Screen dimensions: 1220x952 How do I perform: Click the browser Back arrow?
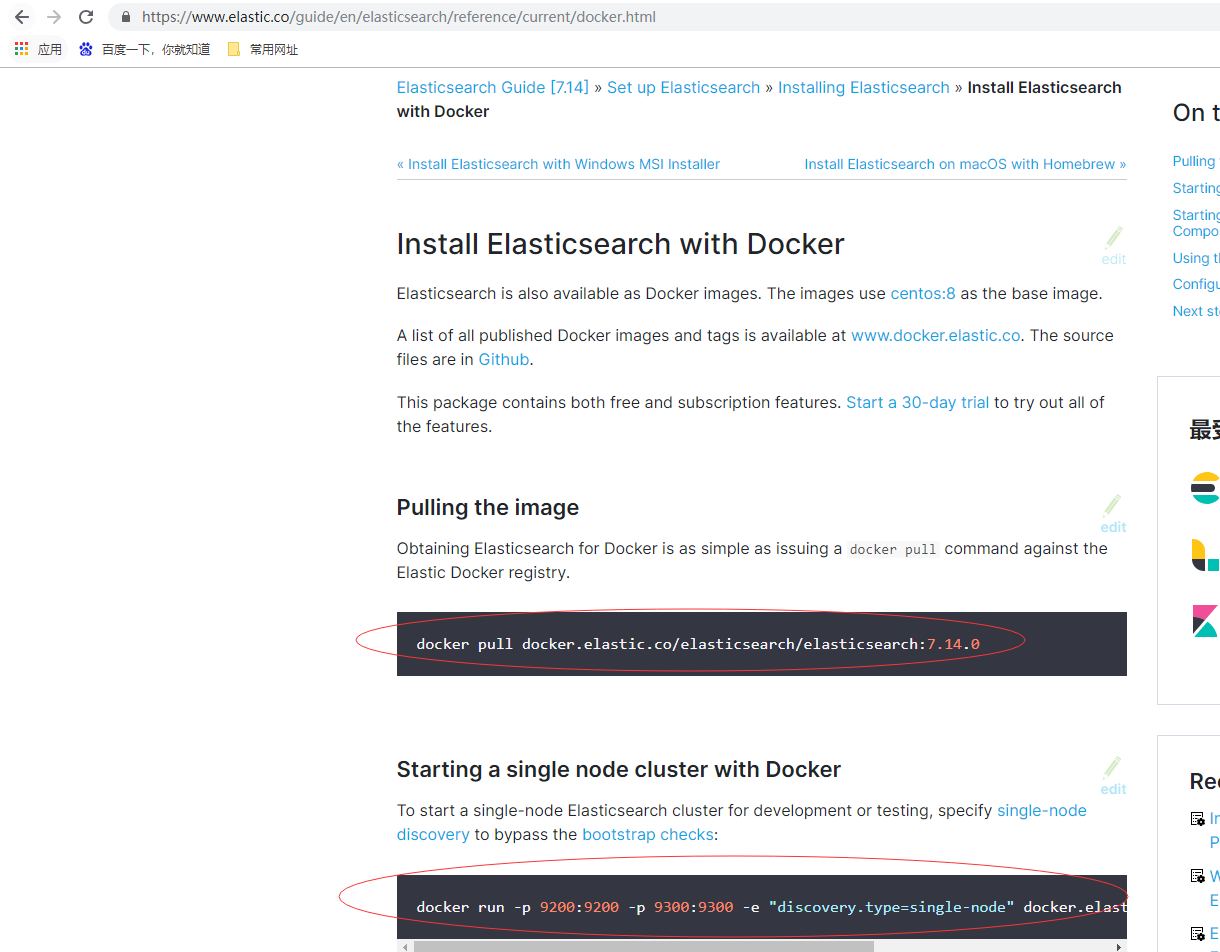(x=22, y=17)
